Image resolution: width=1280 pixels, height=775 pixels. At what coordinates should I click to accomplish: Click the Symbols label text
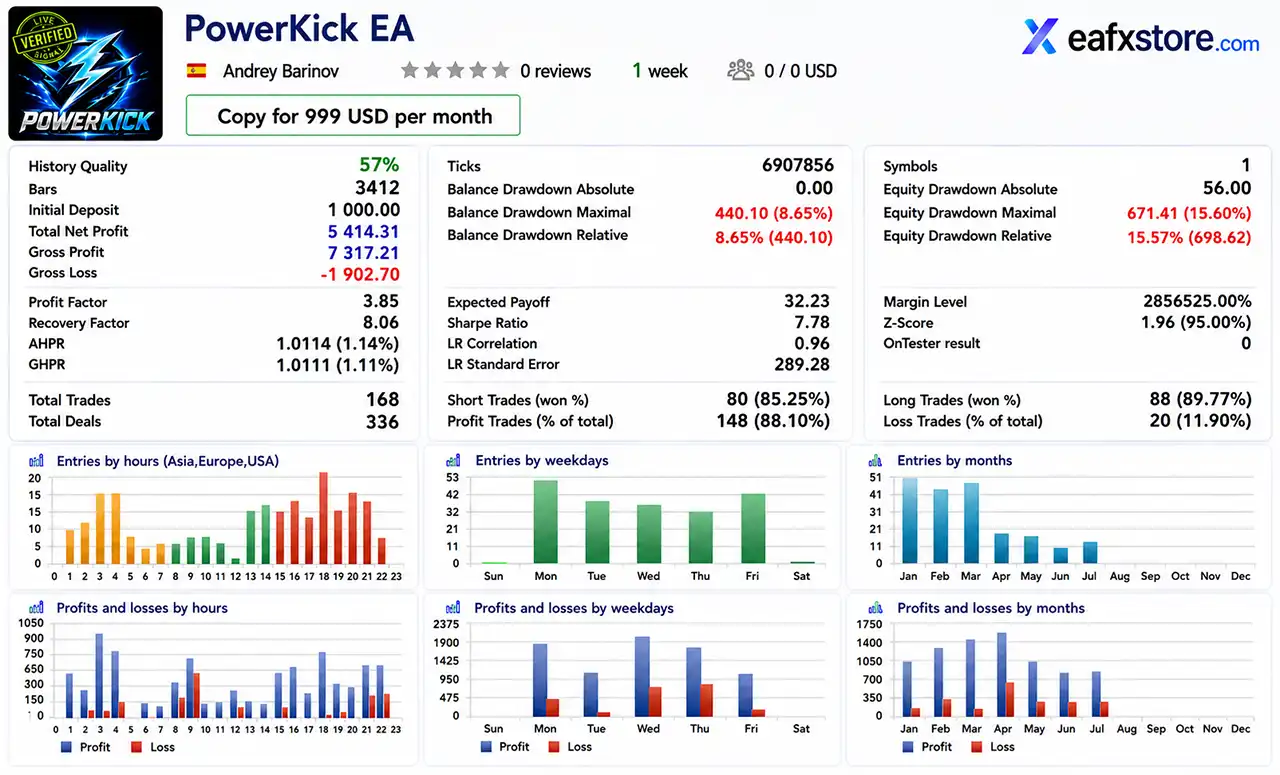(x=910, y=166)
